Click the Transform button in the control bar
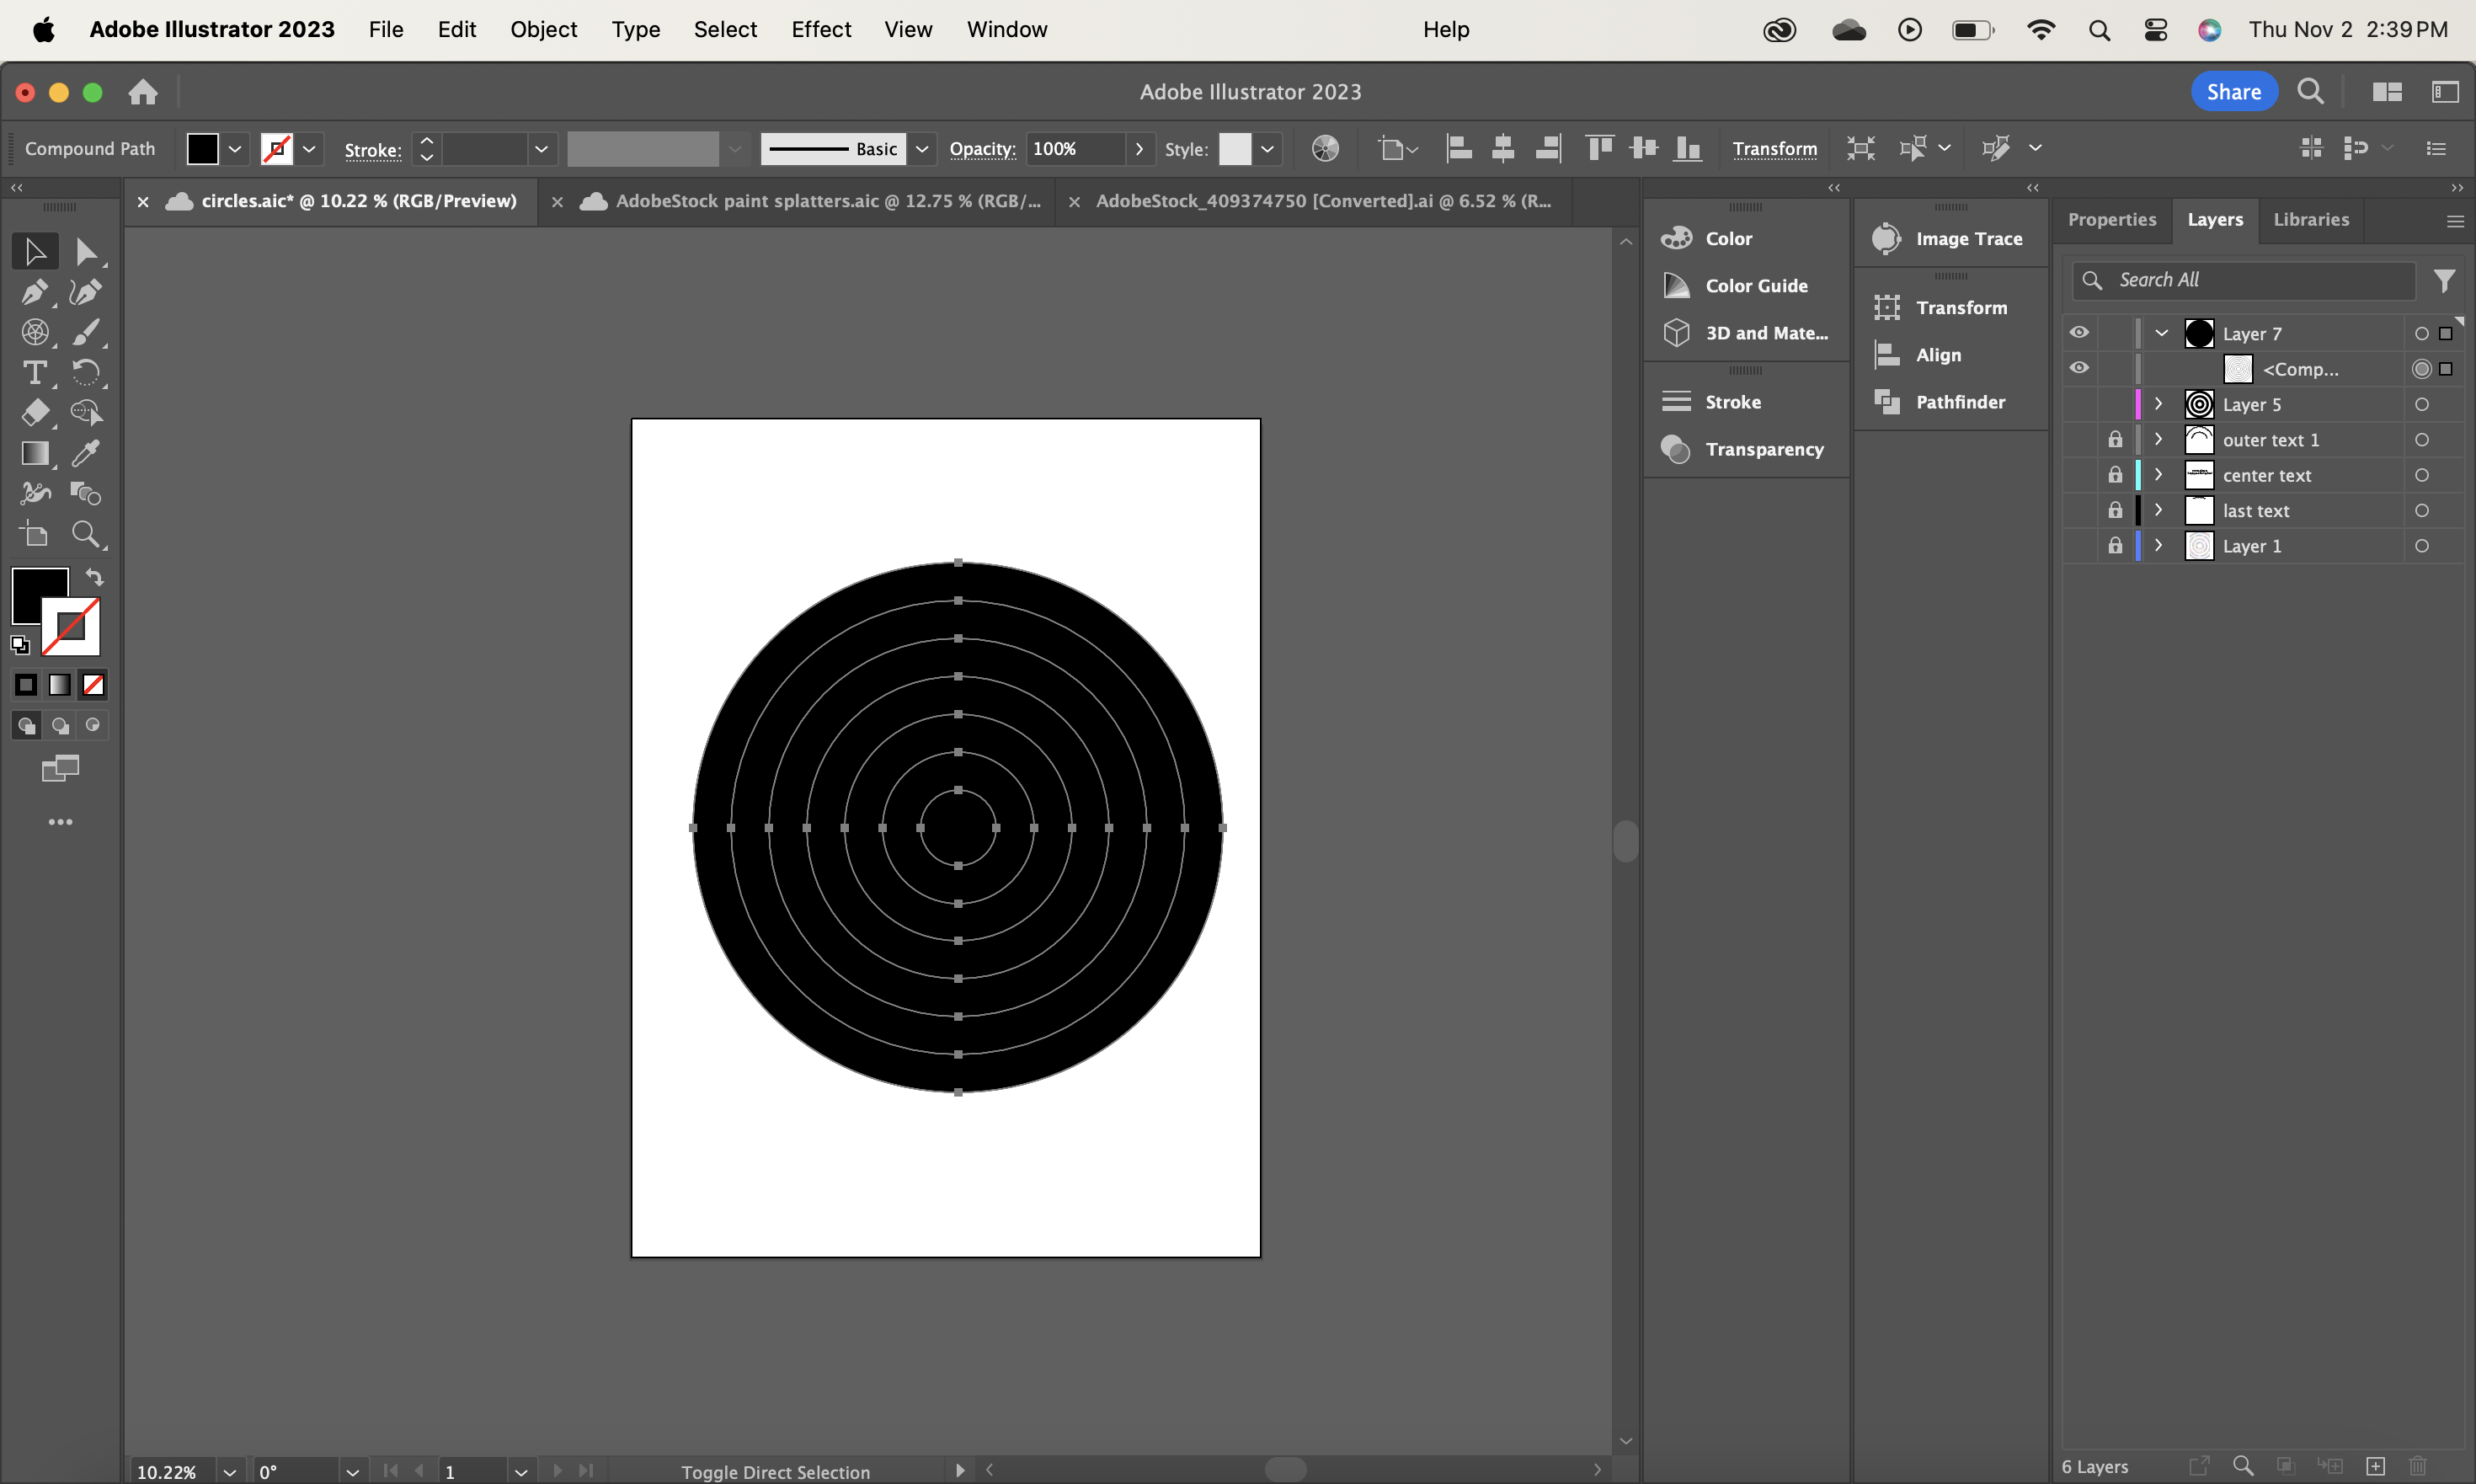 coord(1775,148)
